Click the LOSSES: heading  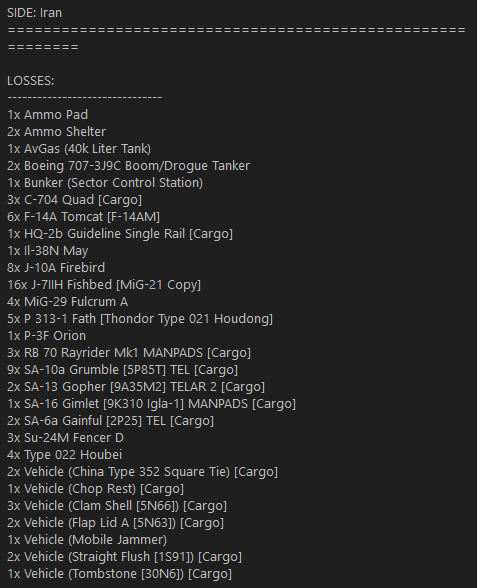click(31, 81)
